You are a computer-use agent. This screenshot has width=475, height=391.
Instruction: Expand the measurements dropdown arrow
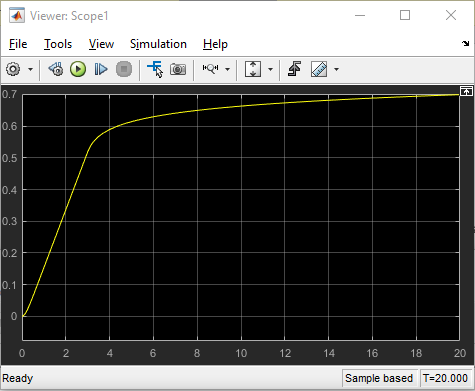[336, 69]
